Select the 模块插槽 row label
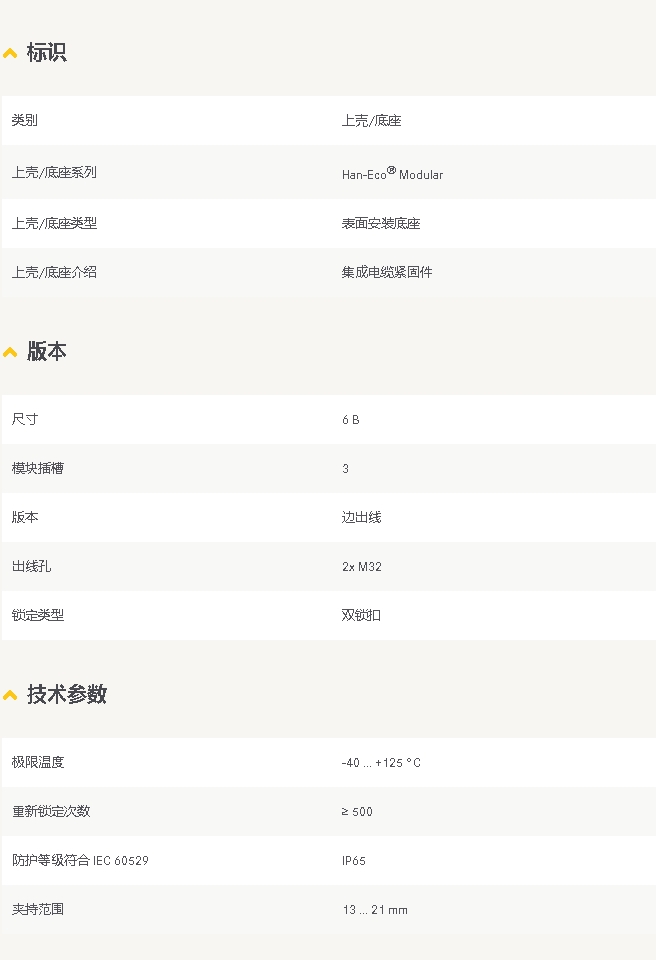 point(38,468)
